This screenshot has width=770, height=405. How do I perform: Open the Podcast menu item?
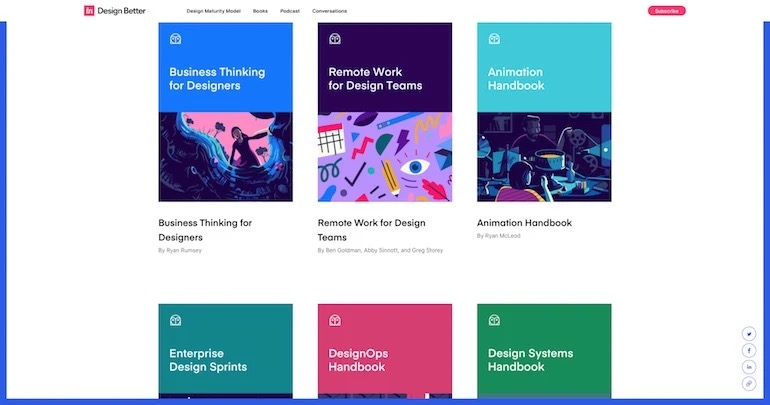click(x=290, y=11)
